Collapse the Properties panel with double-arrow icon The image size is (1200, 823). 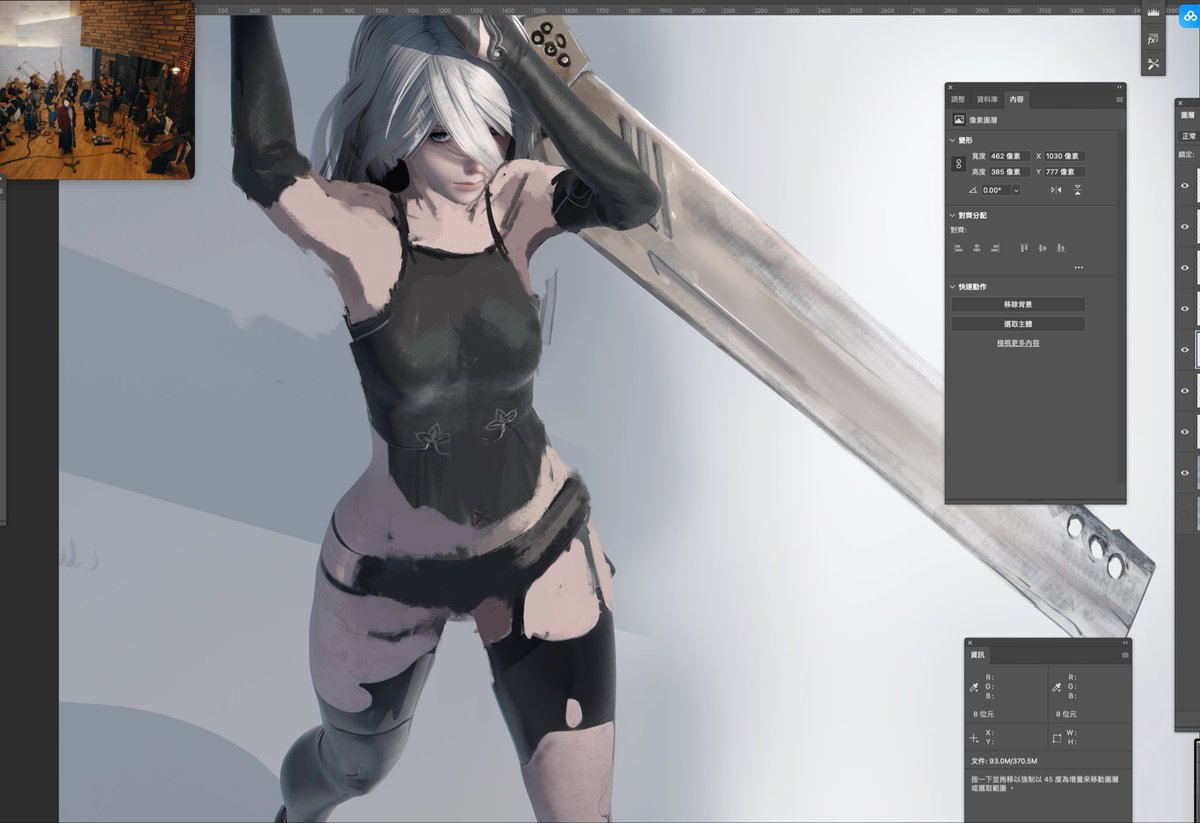click(1120, 87)
